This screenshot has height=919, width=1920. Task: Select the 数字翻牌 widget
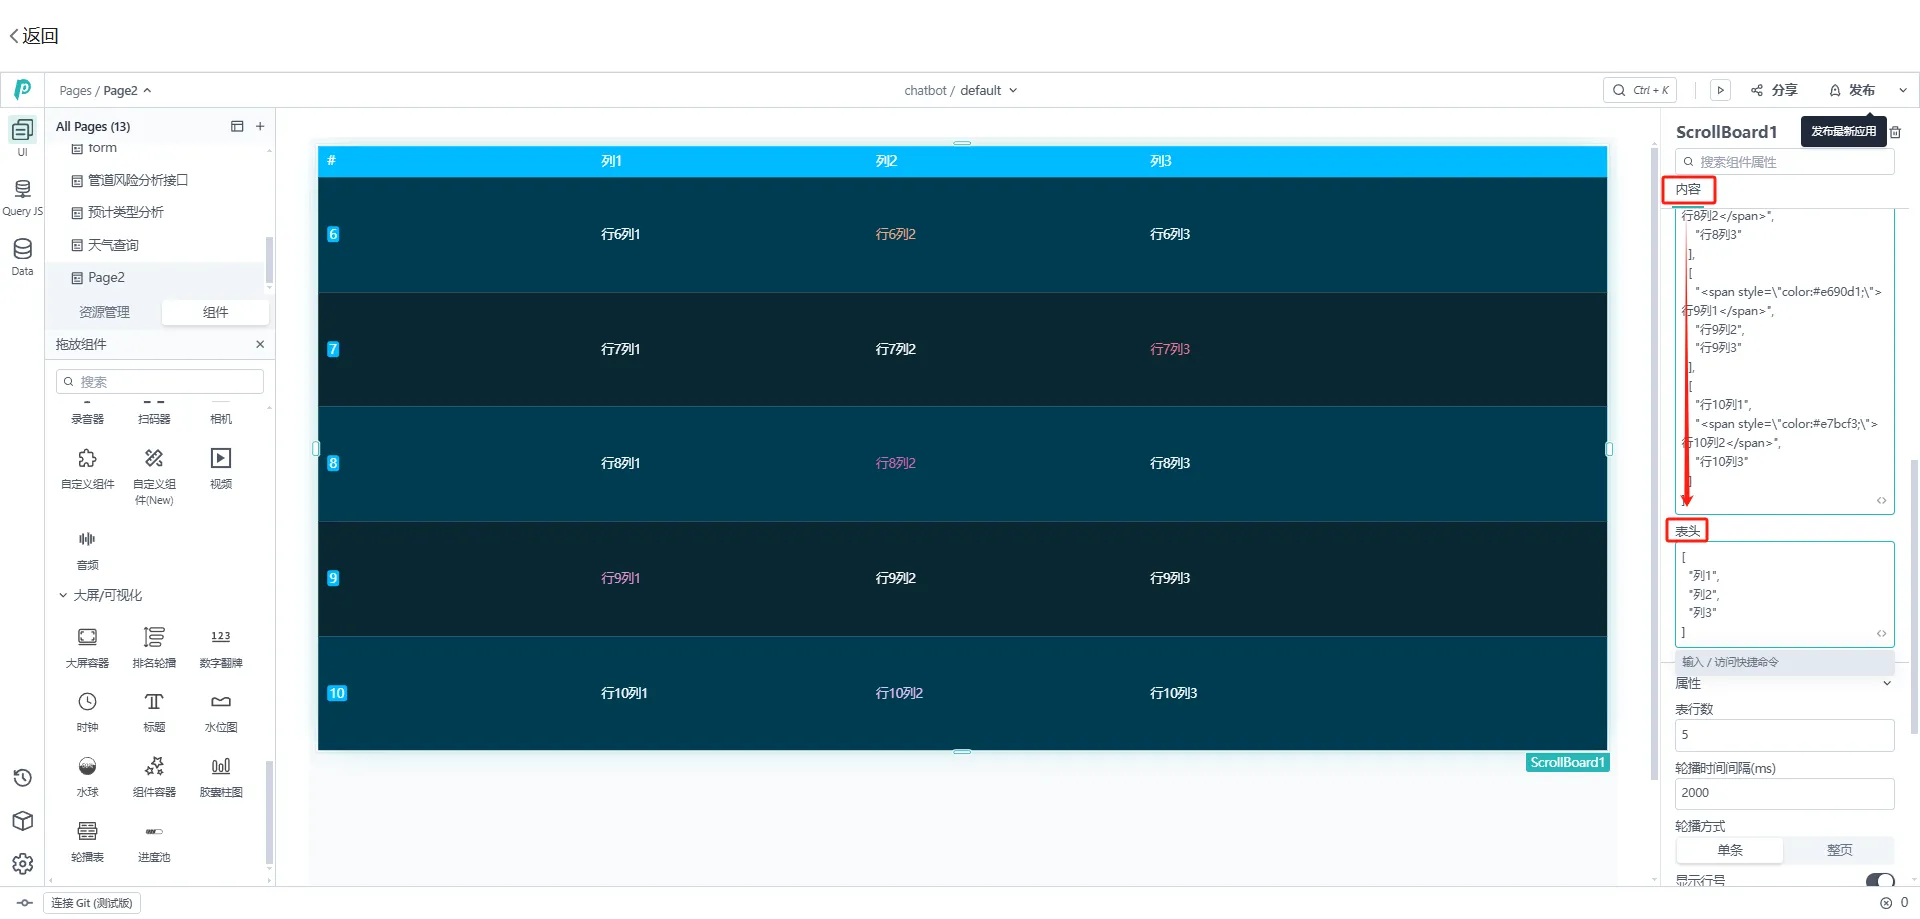[221, 648]
